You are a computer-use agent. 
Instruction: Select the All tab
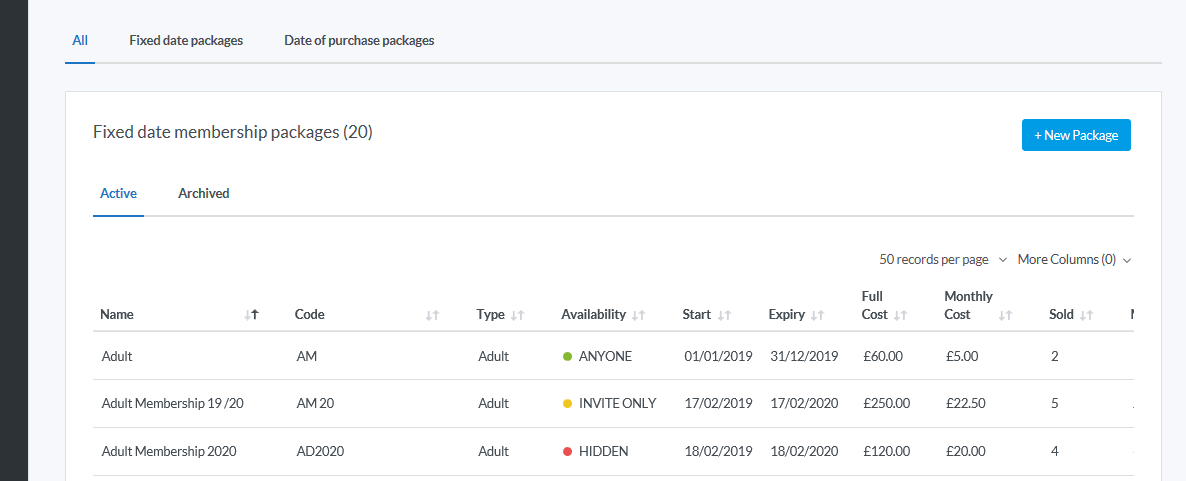pyautogui.click(x=80, y=41)
